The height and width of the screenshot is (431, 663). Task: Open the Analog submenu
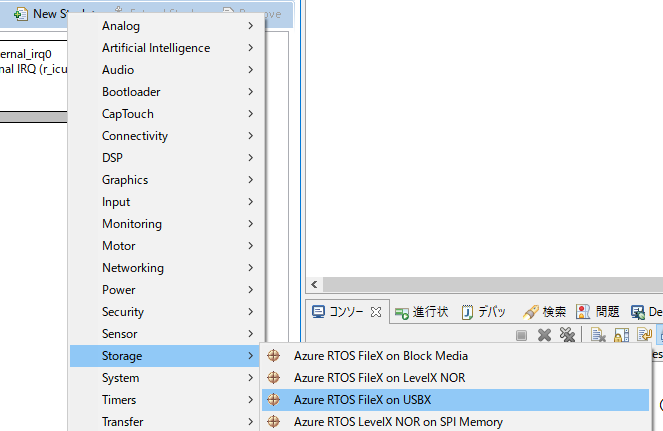pyautogui.click(x=164, y=26)
